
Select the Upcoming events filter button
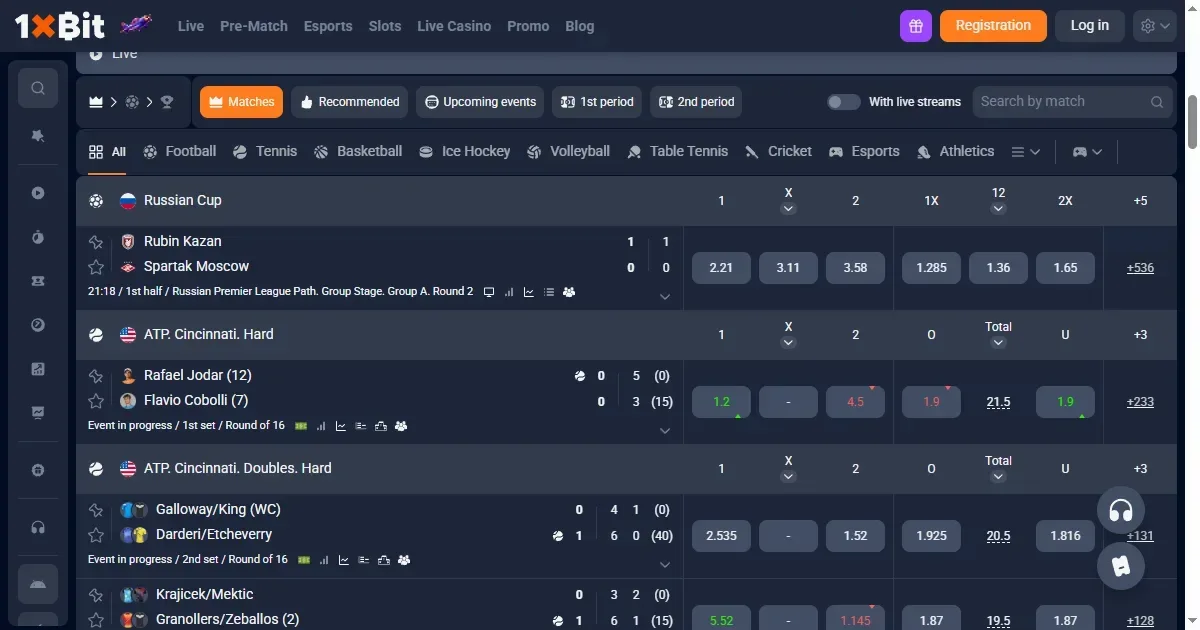click(x=480, y=102)
